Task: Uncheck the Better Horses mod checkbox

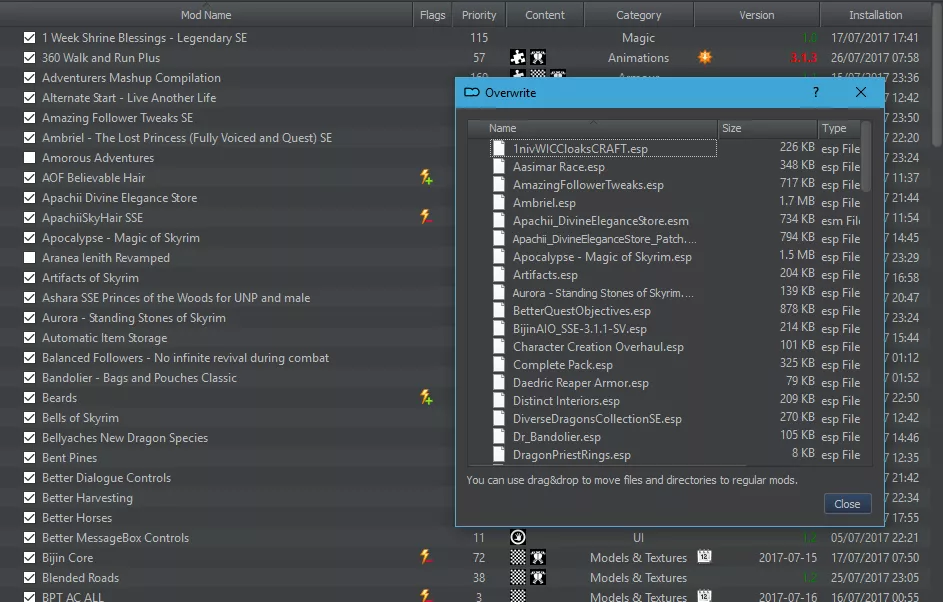Action: pyautogui.click(x=29, y=517)
